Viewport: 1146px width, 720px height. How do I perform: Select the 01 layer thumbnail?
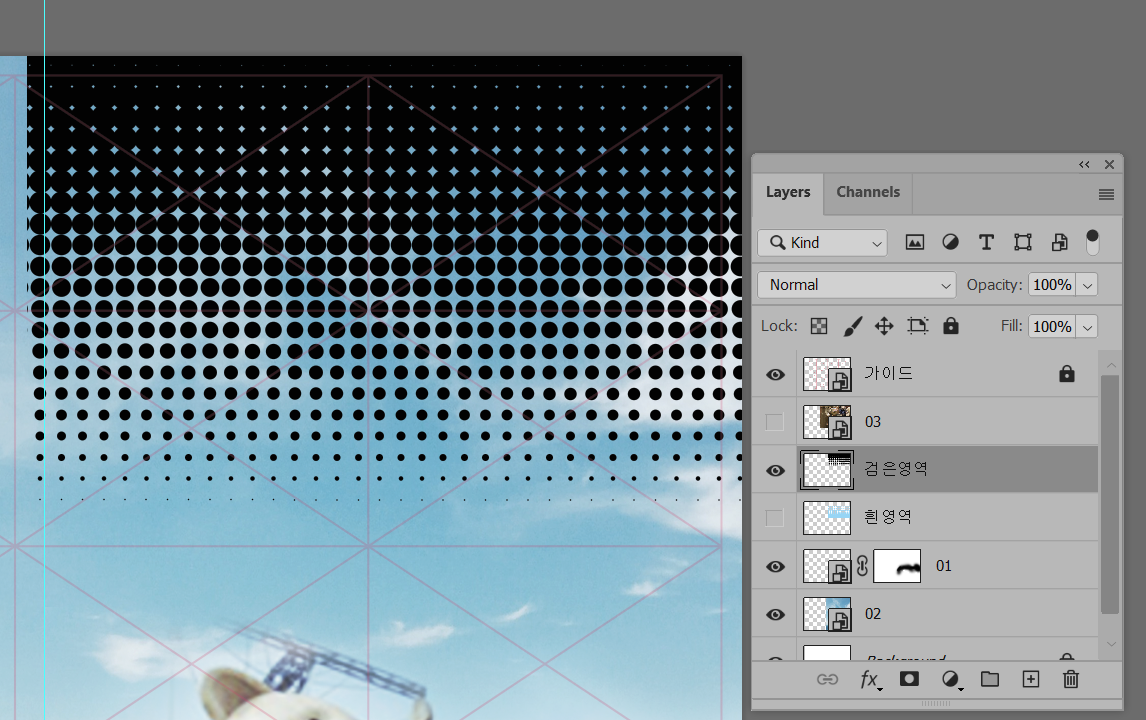pos(827,566)
